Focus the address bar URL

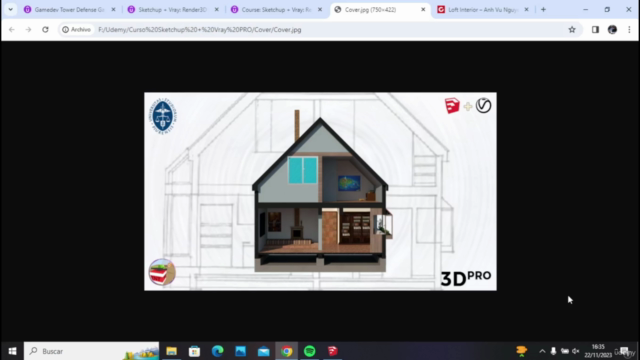[x=200, y=29]
